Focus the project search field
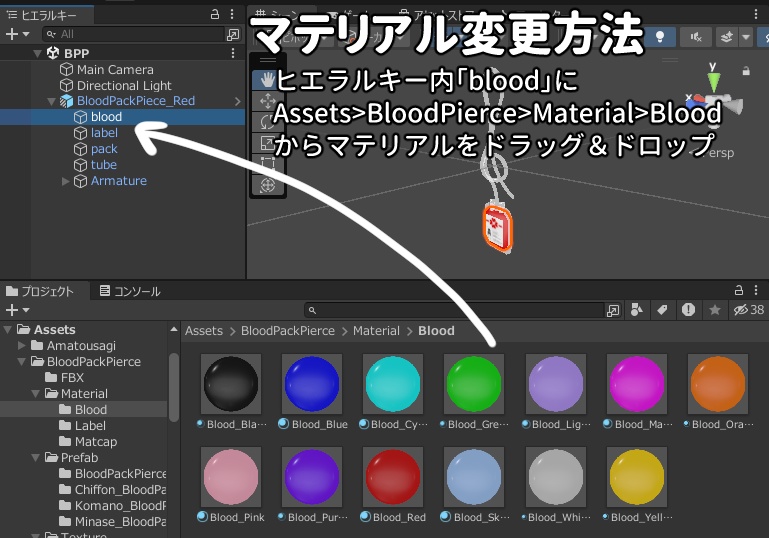Image resolution: width=769 pixels, height=538 pixels. tap(454, 310)
